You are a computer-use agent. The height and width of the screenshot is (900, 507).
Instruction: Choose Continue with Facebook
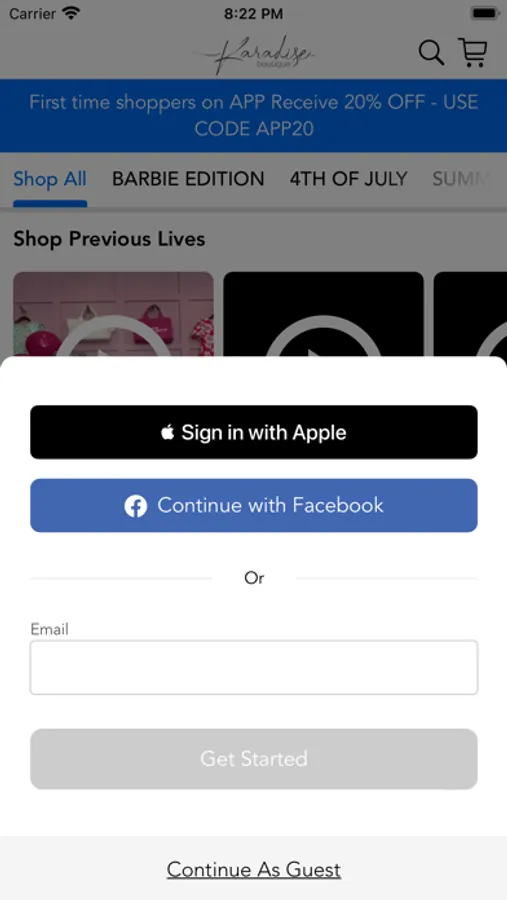(254, 506)
